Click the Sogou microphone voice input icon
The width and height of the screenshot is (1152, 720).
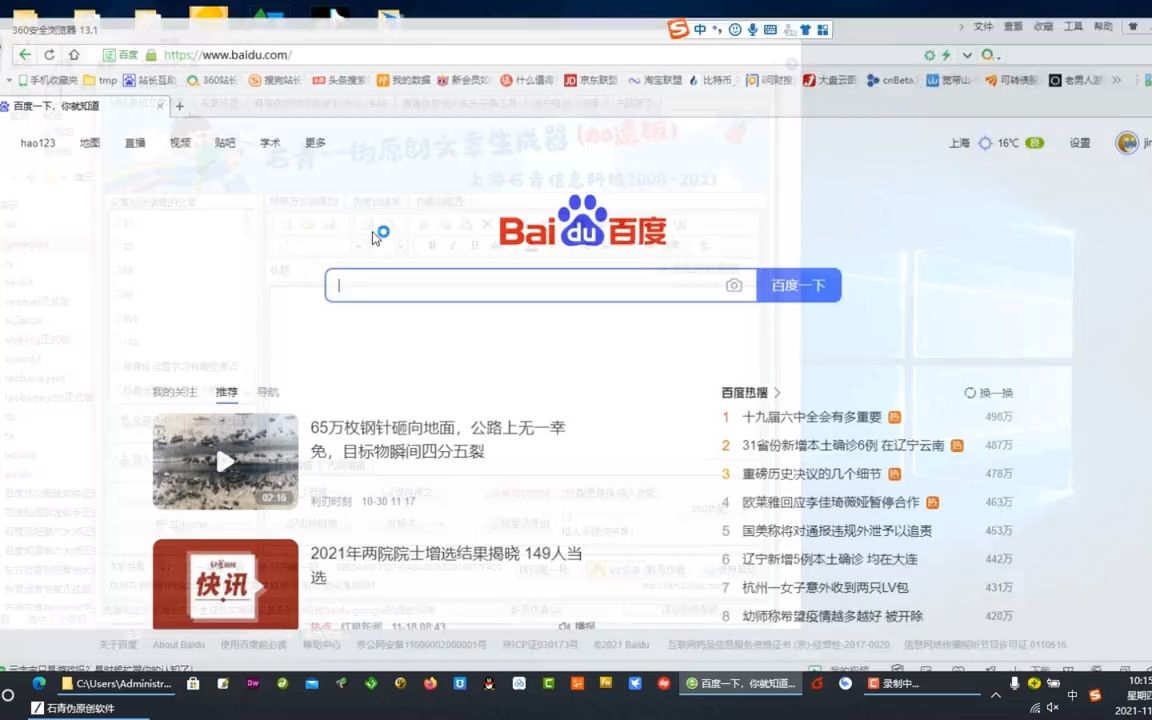pyautogui.click(x=752, y=29)
